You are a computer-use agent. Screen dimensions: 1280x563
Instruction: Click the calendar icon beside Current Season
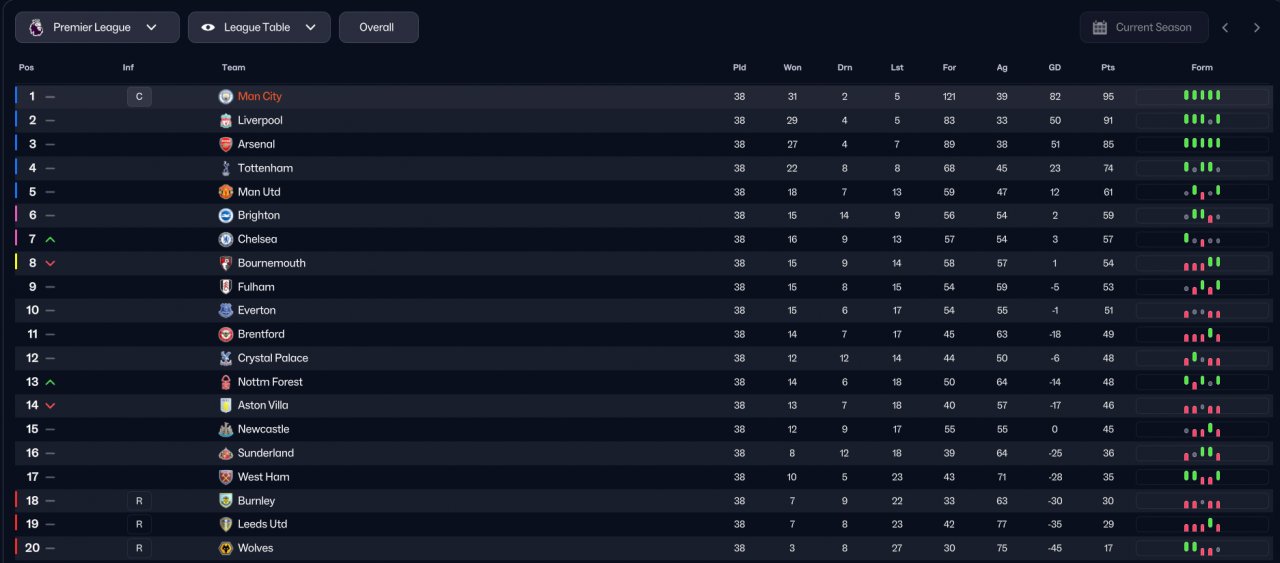click(x=1099, y=28)
